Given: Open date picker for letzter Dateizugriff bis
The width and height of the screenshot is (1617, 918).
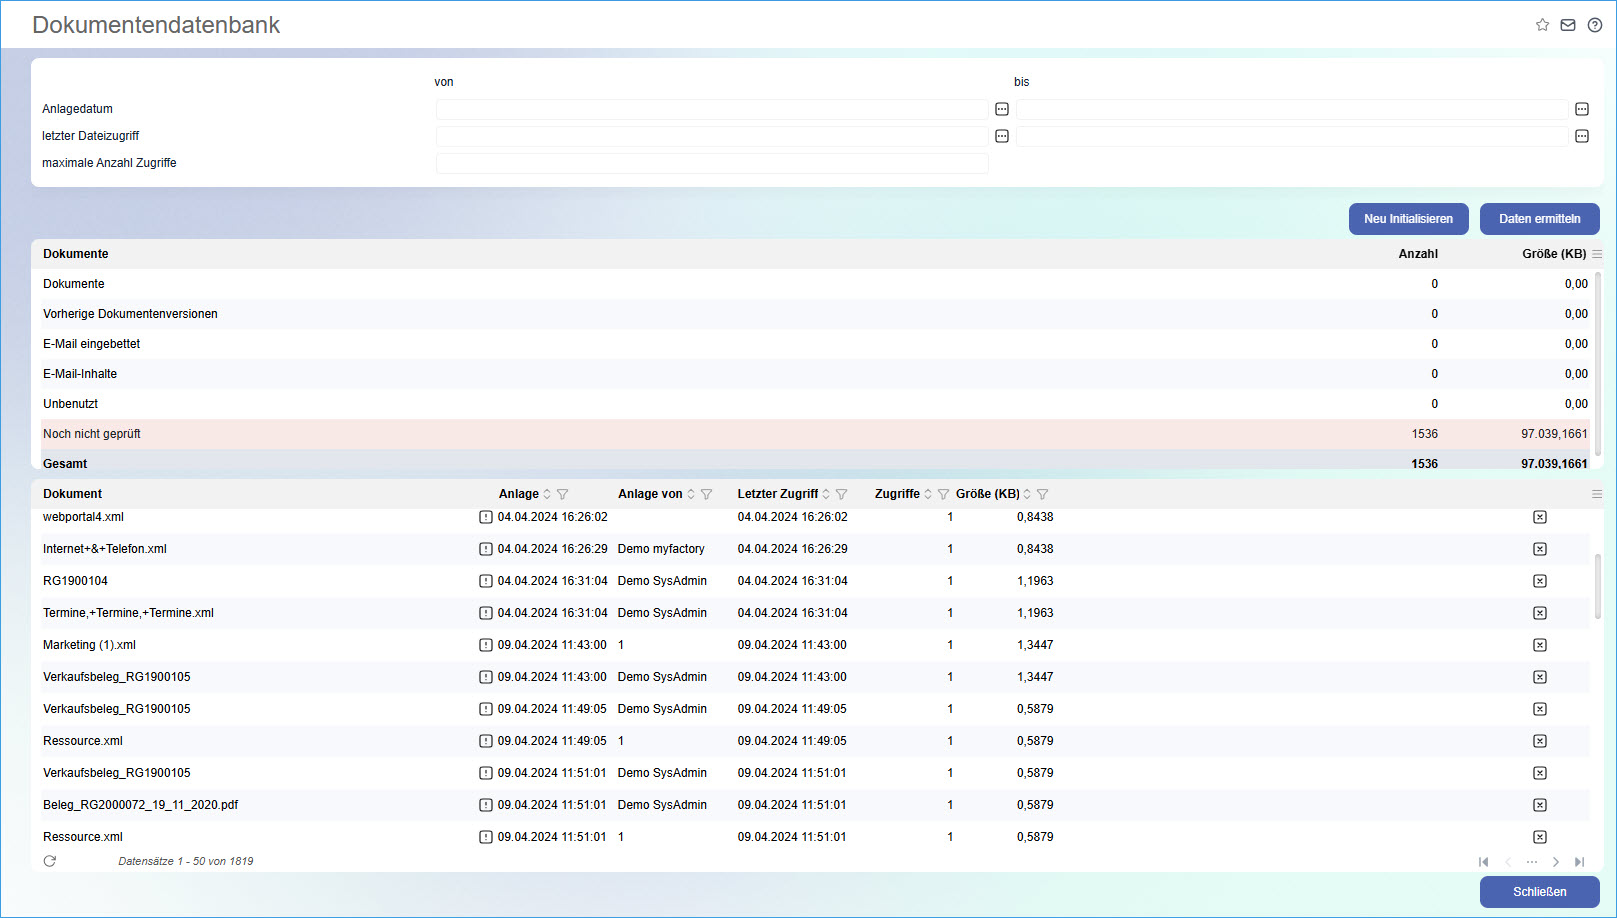Looking at the screenshot, I should coord(1582,136).
